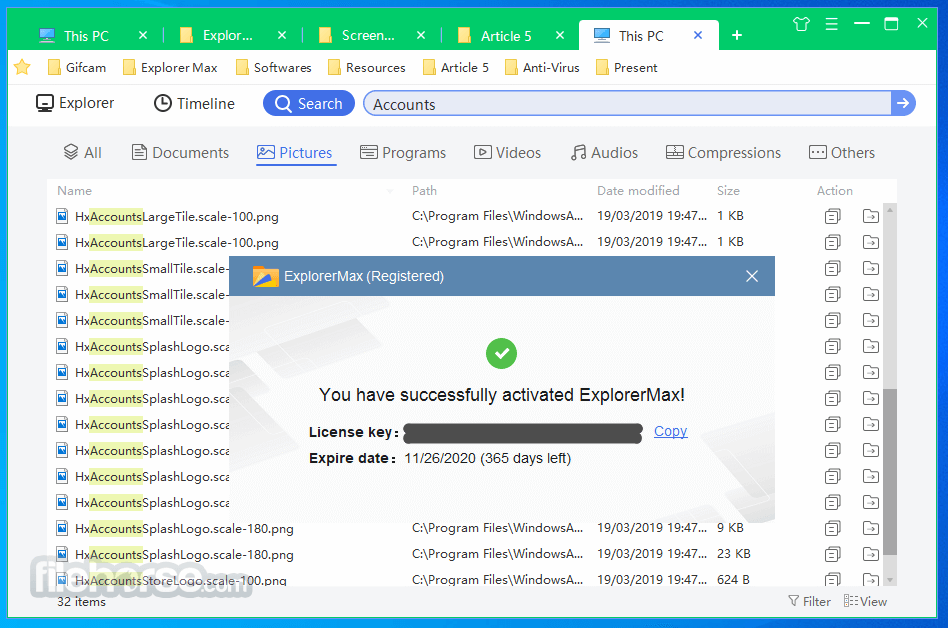Open location icon for the 23 KB row
948x628 pixels.
pyautogui.click(x=871, y=554)
